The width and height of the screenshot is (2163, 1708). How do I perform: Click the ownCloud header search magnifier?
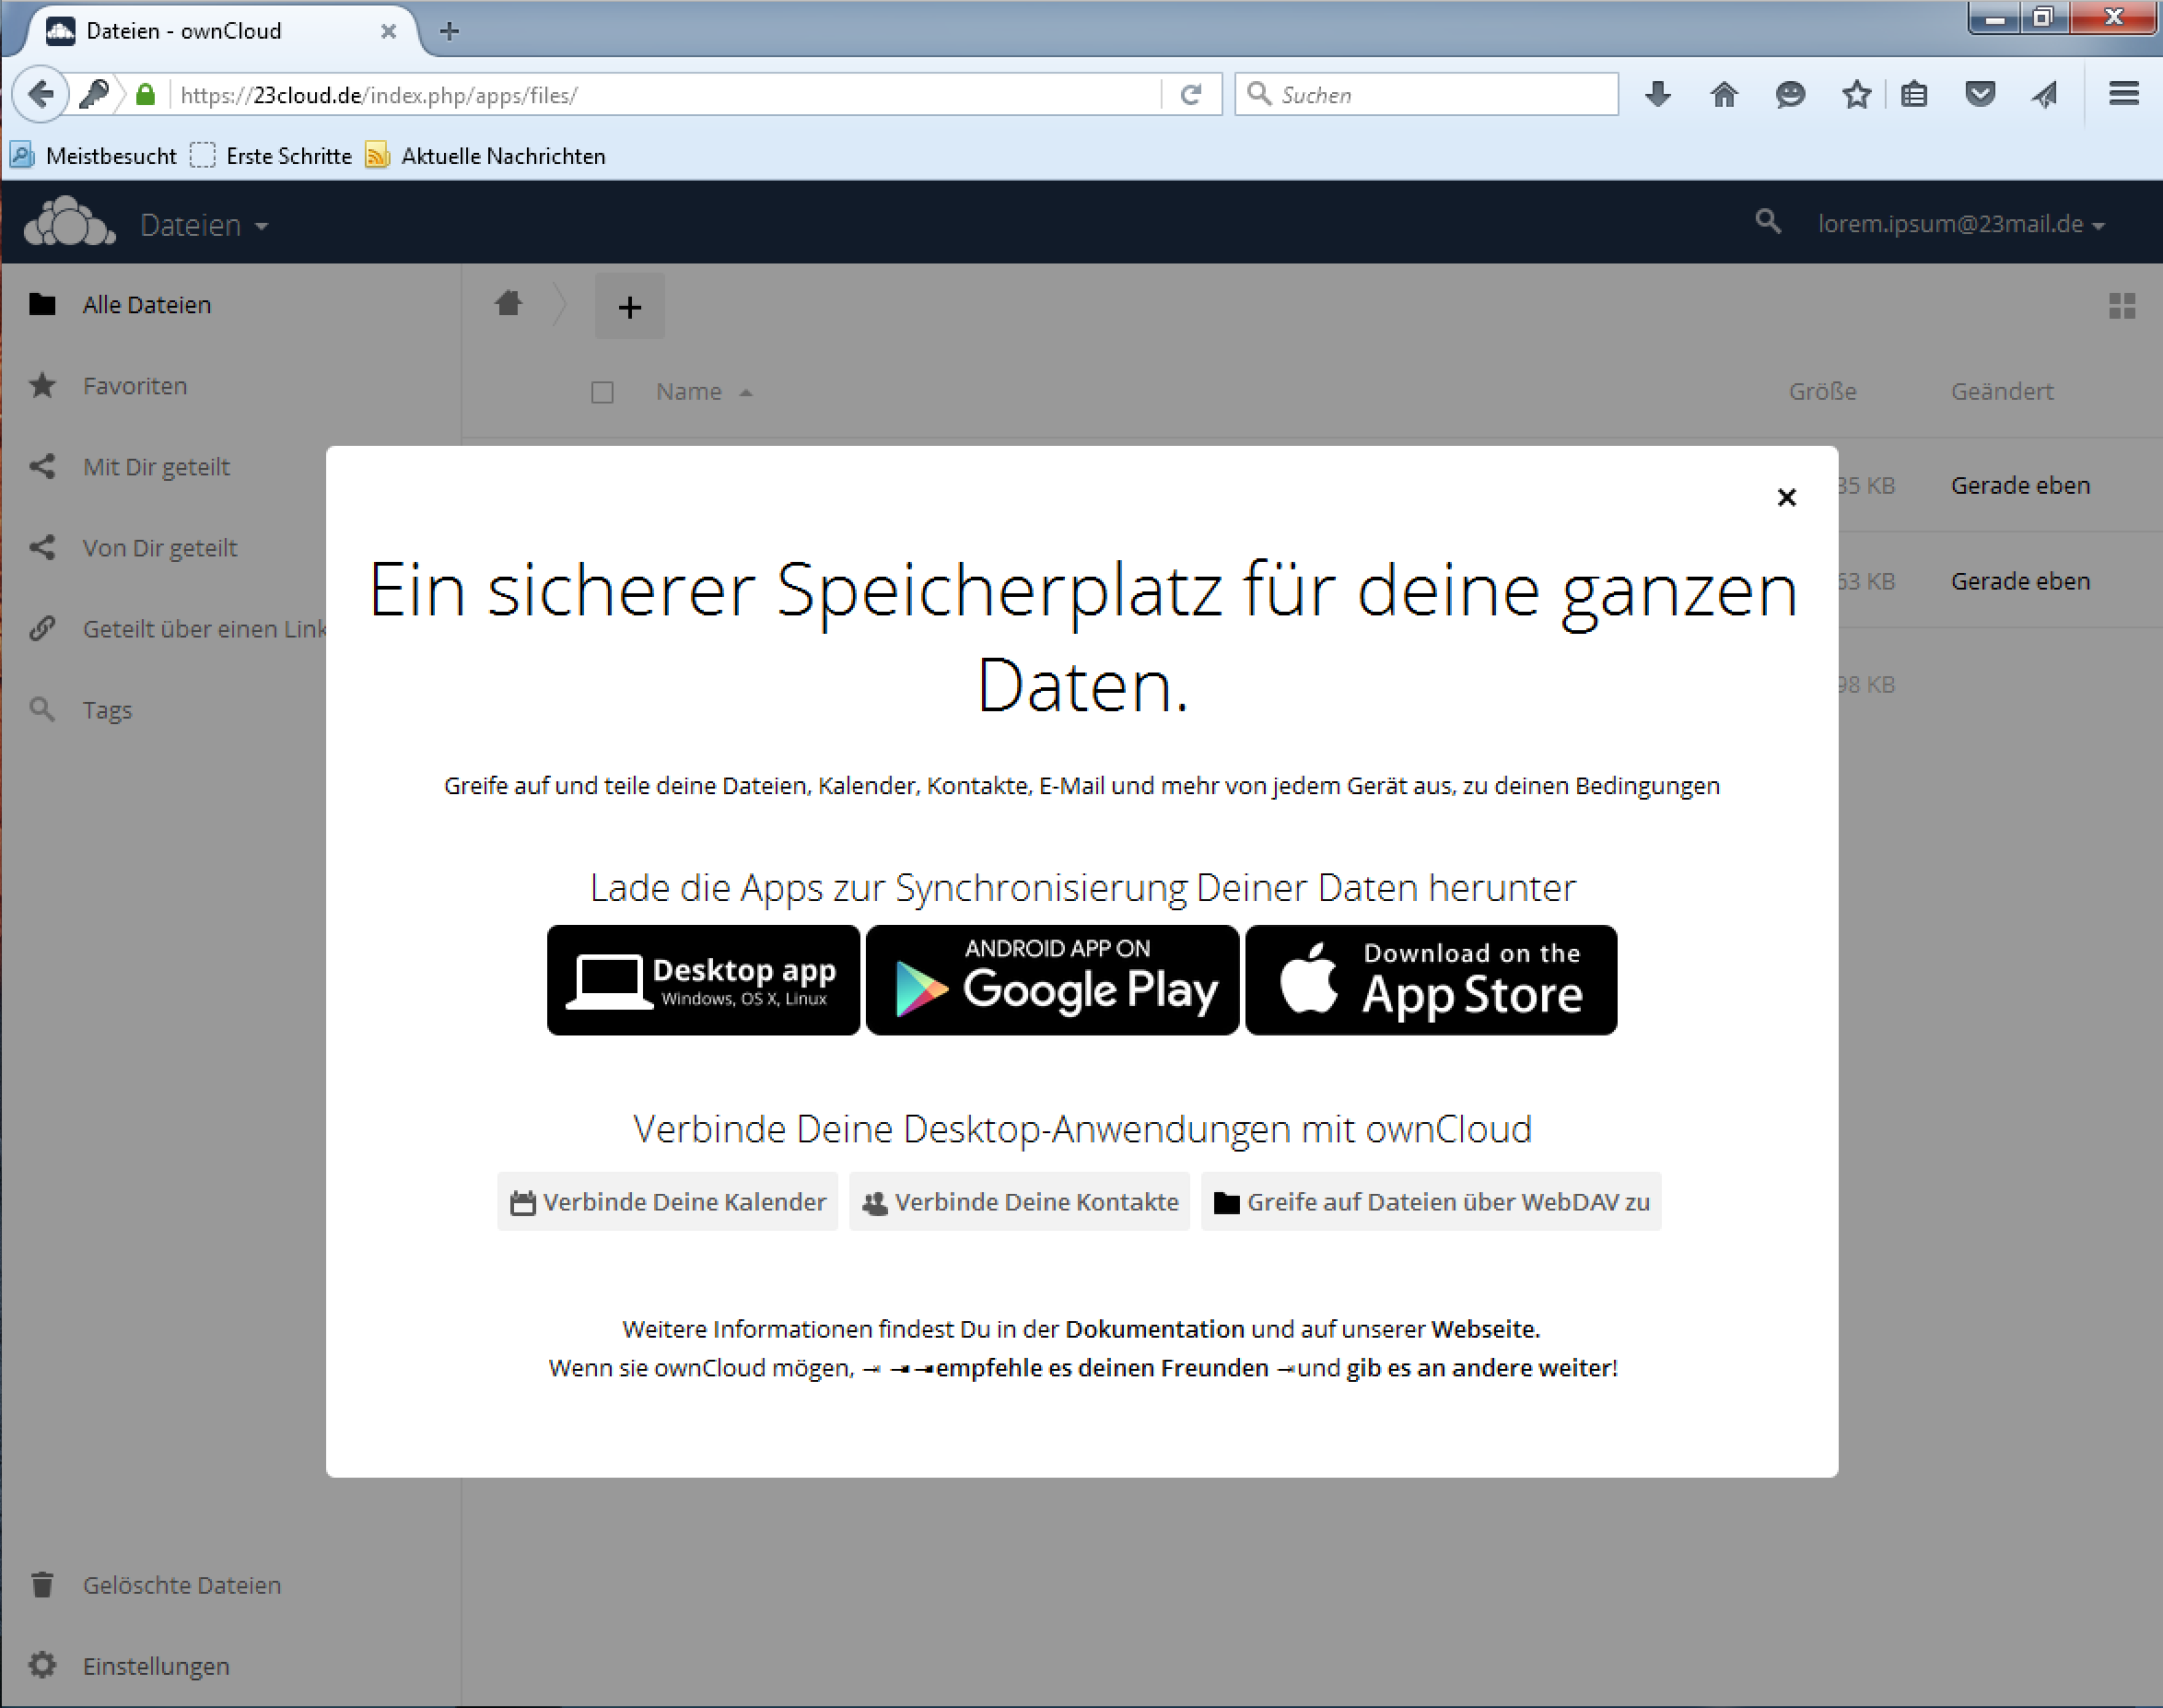(x=1768, y=221)
